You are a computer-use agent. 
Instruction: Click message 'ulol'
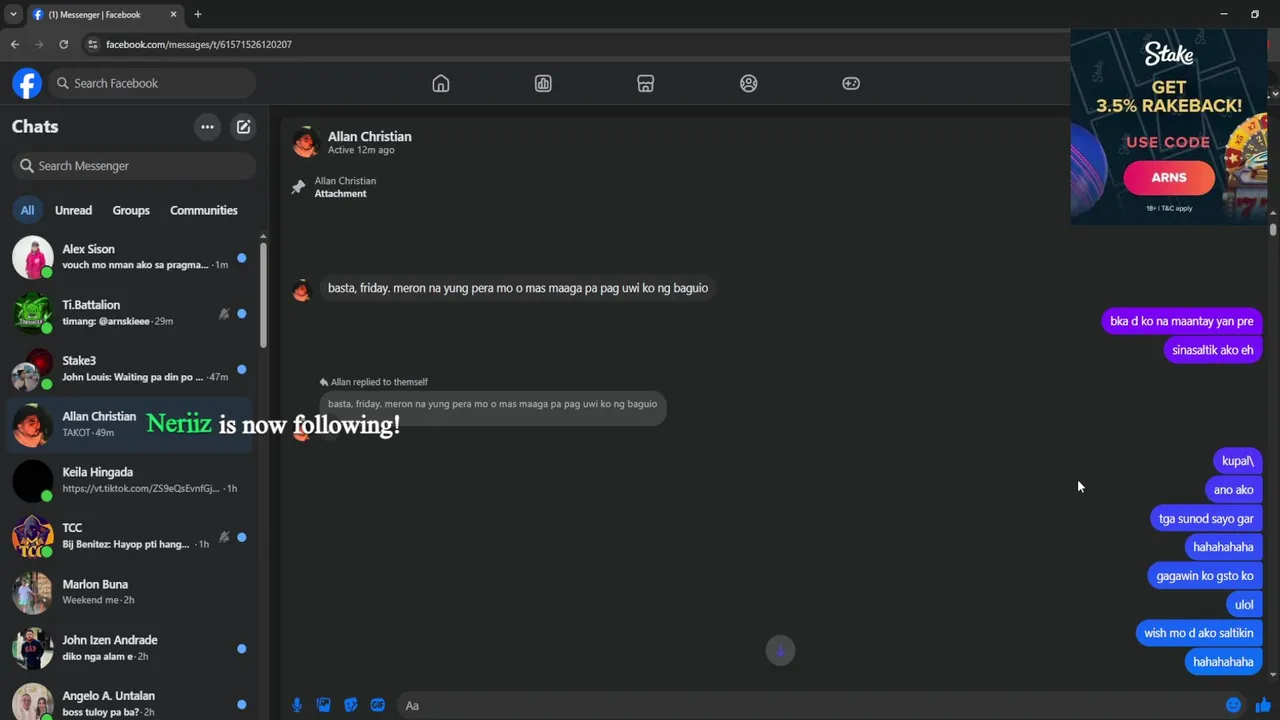point(1244,605)
